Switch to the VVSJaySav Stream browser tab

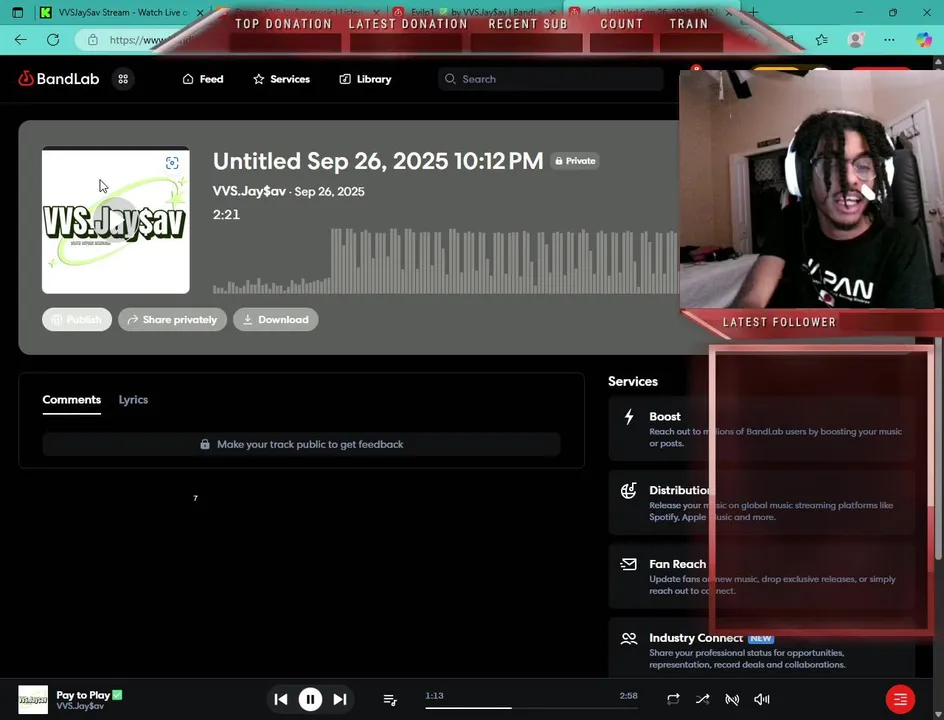click(x=120, y=12)
